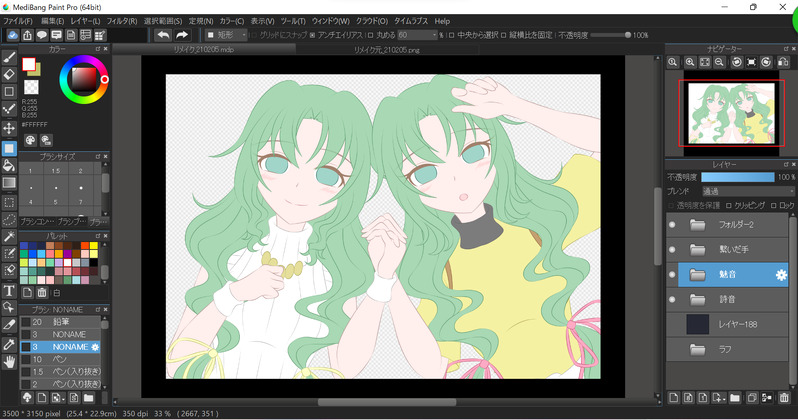Zoom out using Navigator magnifier minus icon
Image resolution: width=798 pixels, height=420 pixels.
click(x=719, y=62)
